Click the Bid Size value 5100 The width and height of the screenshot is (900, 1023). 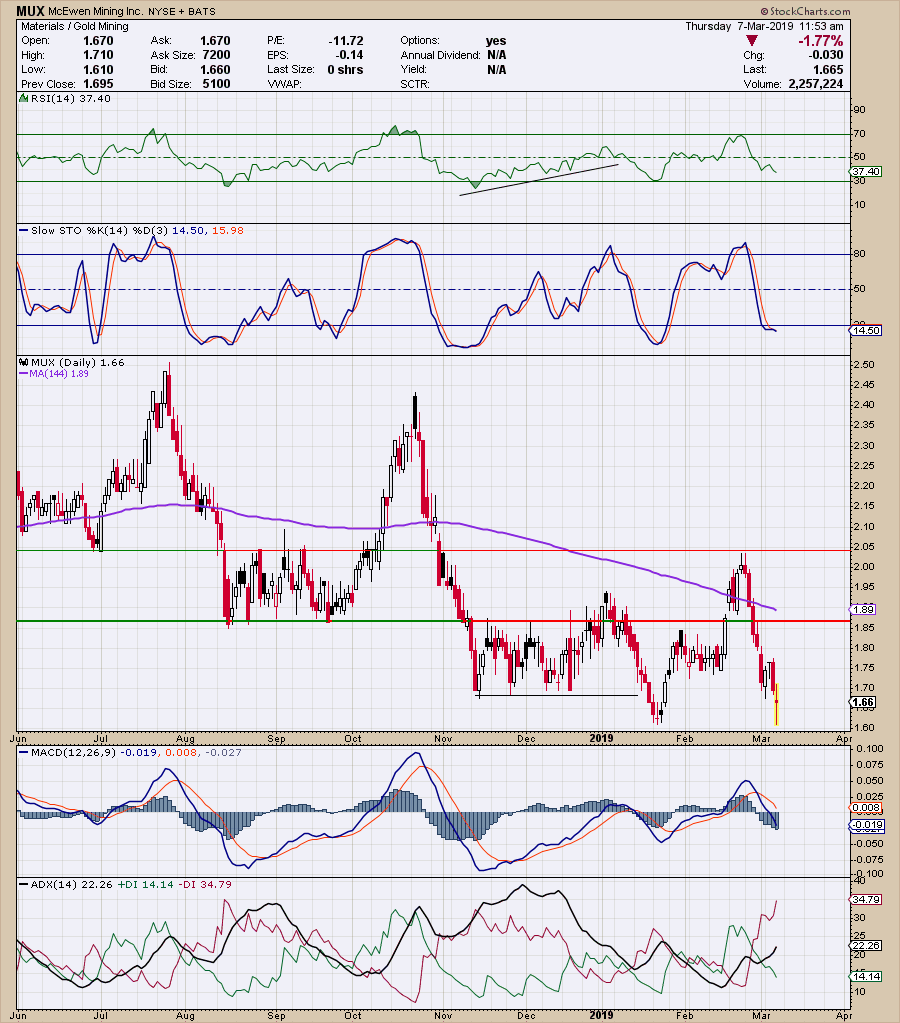click(216, 84)
